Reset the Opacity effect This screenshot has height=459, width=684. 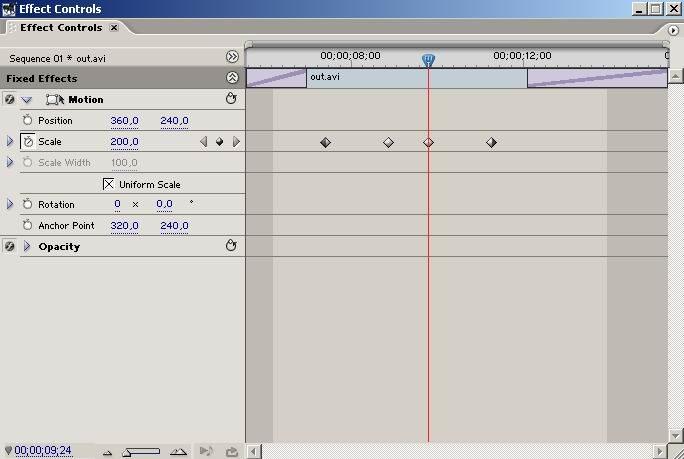coord(232,246)
